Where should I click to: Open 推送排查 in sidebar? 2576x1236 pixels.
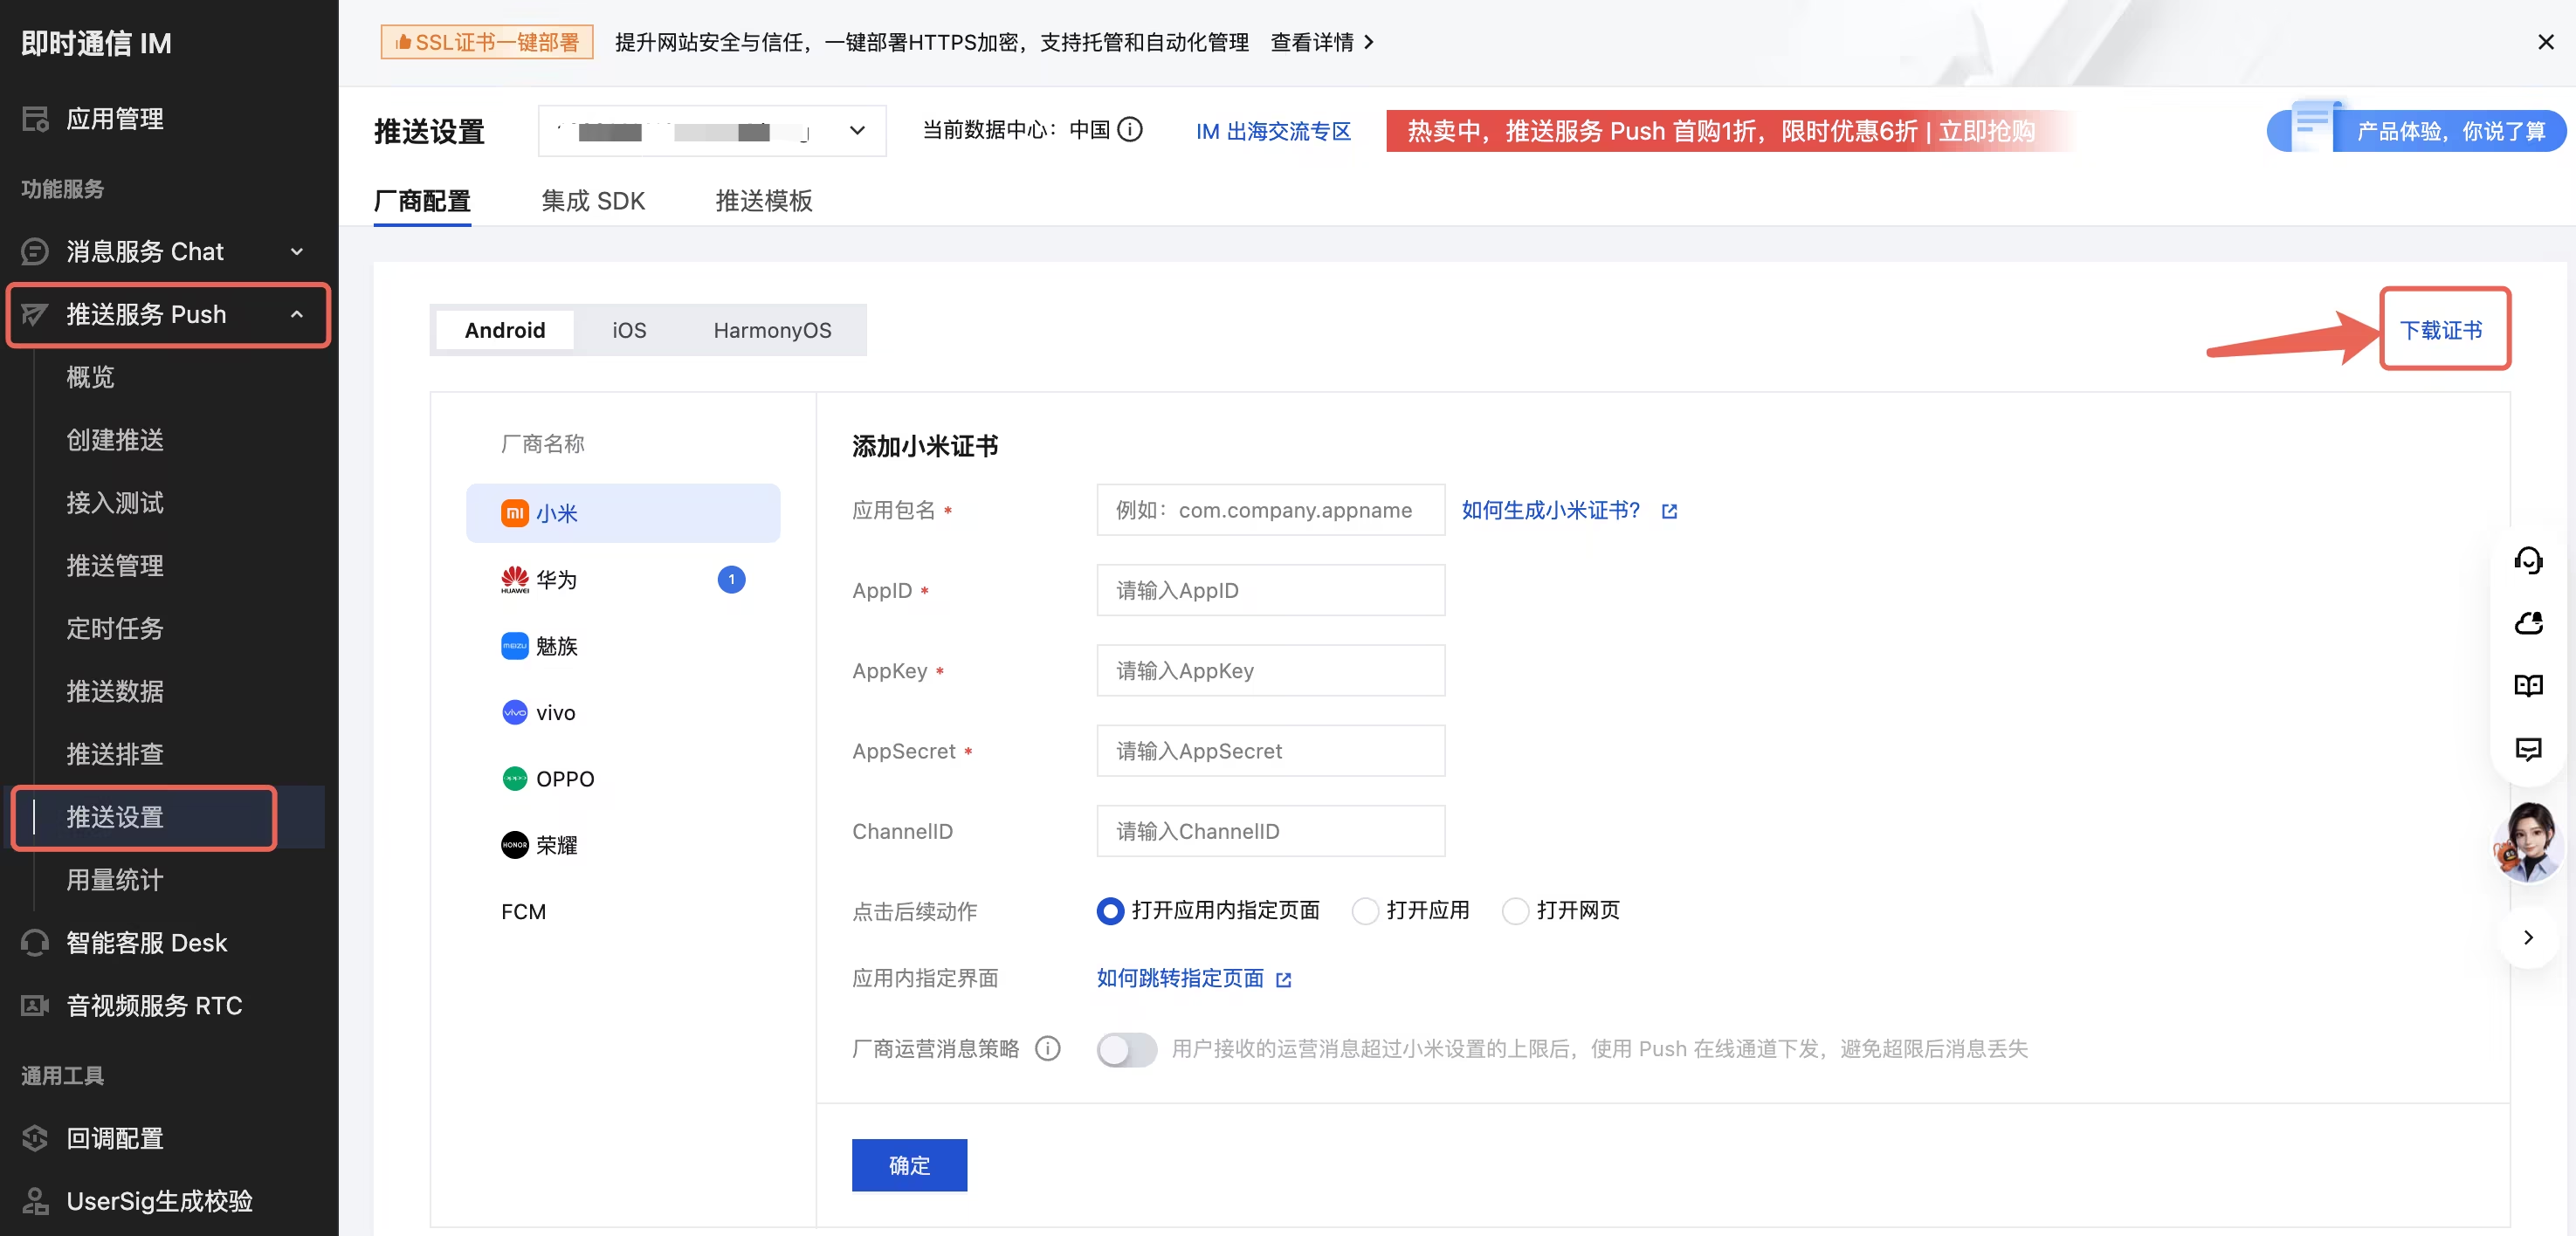115,754
